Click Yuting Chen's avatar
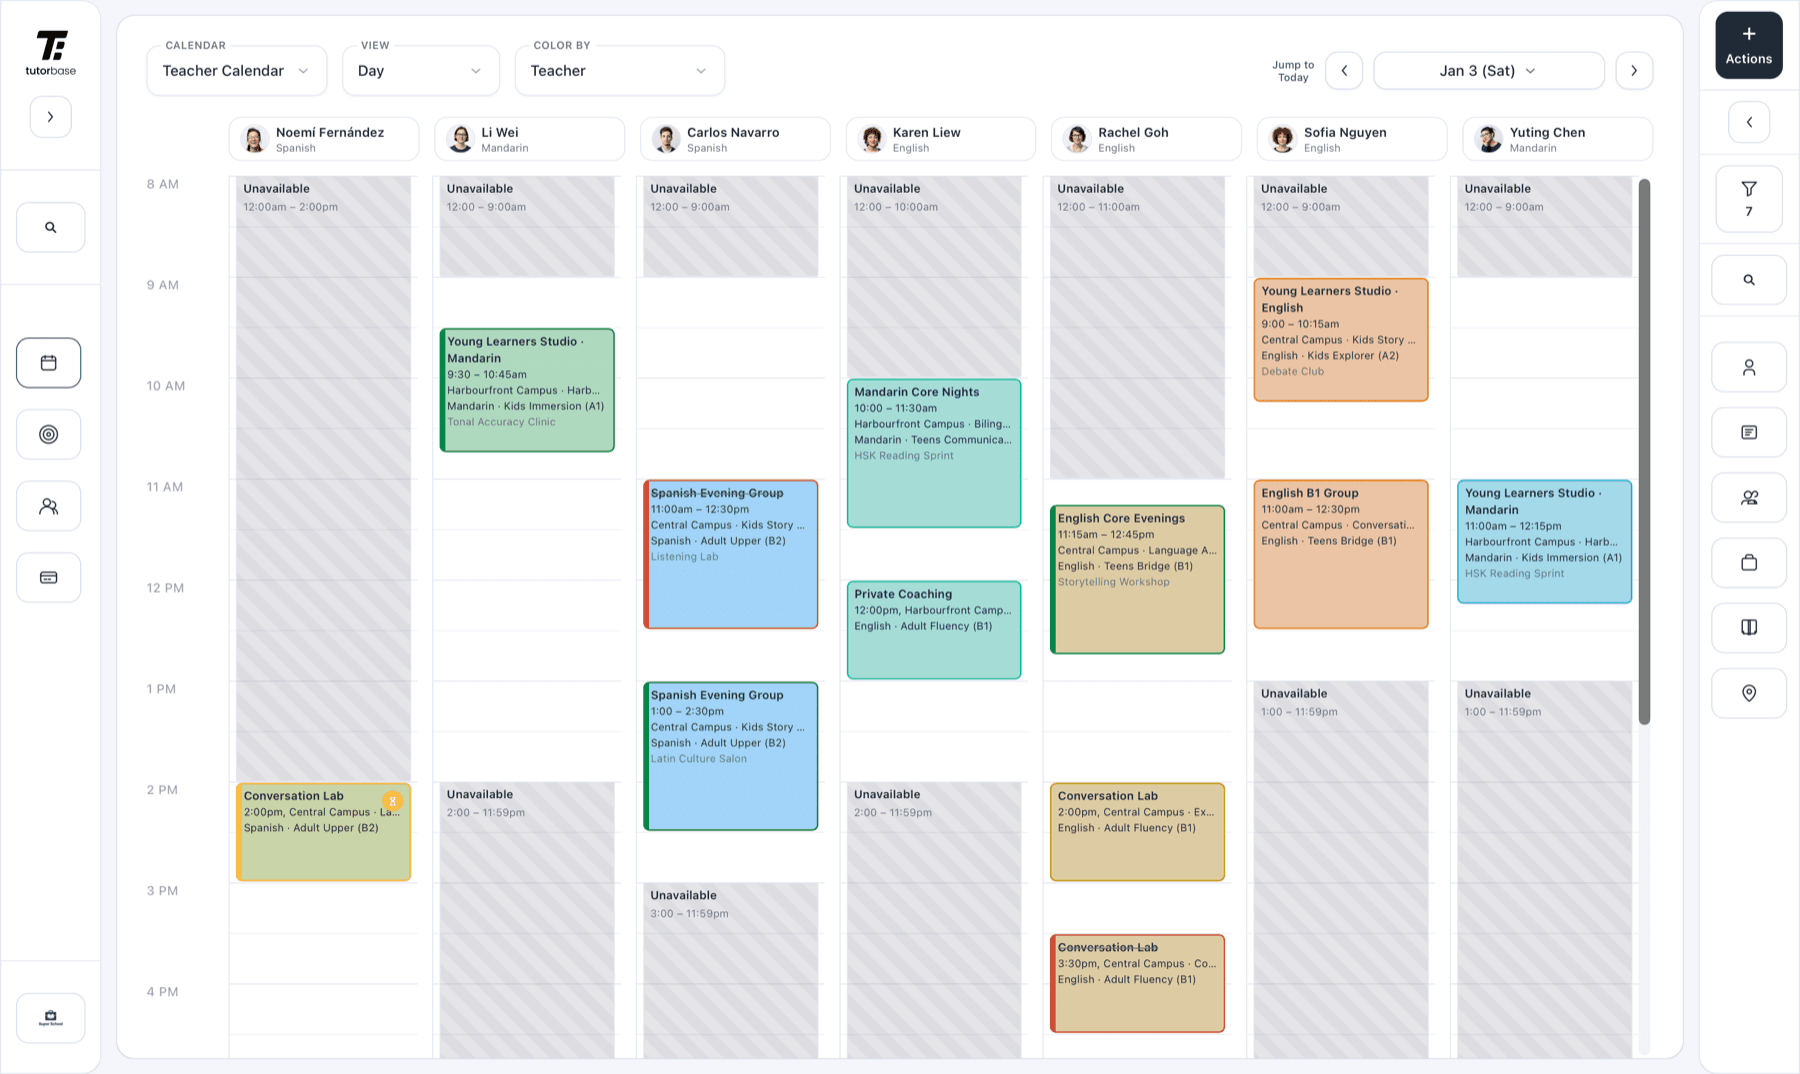This screenshot has height=1074, width=1800. coord(1489,139)
